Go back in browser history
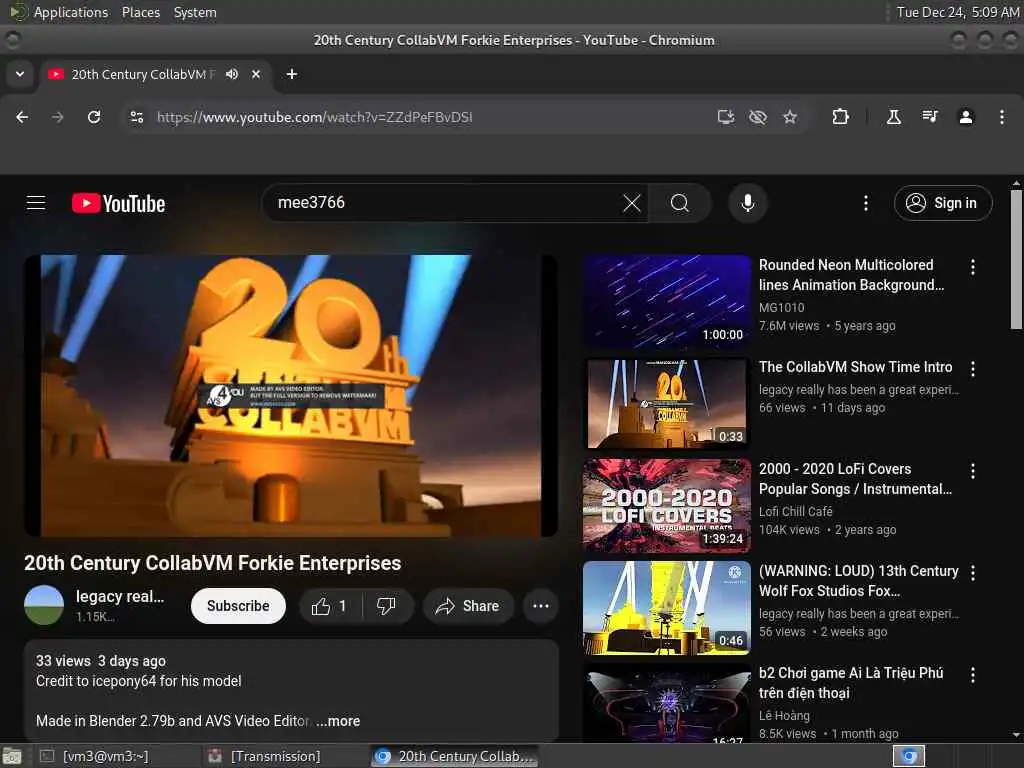1024x768 pixels. 22,117
